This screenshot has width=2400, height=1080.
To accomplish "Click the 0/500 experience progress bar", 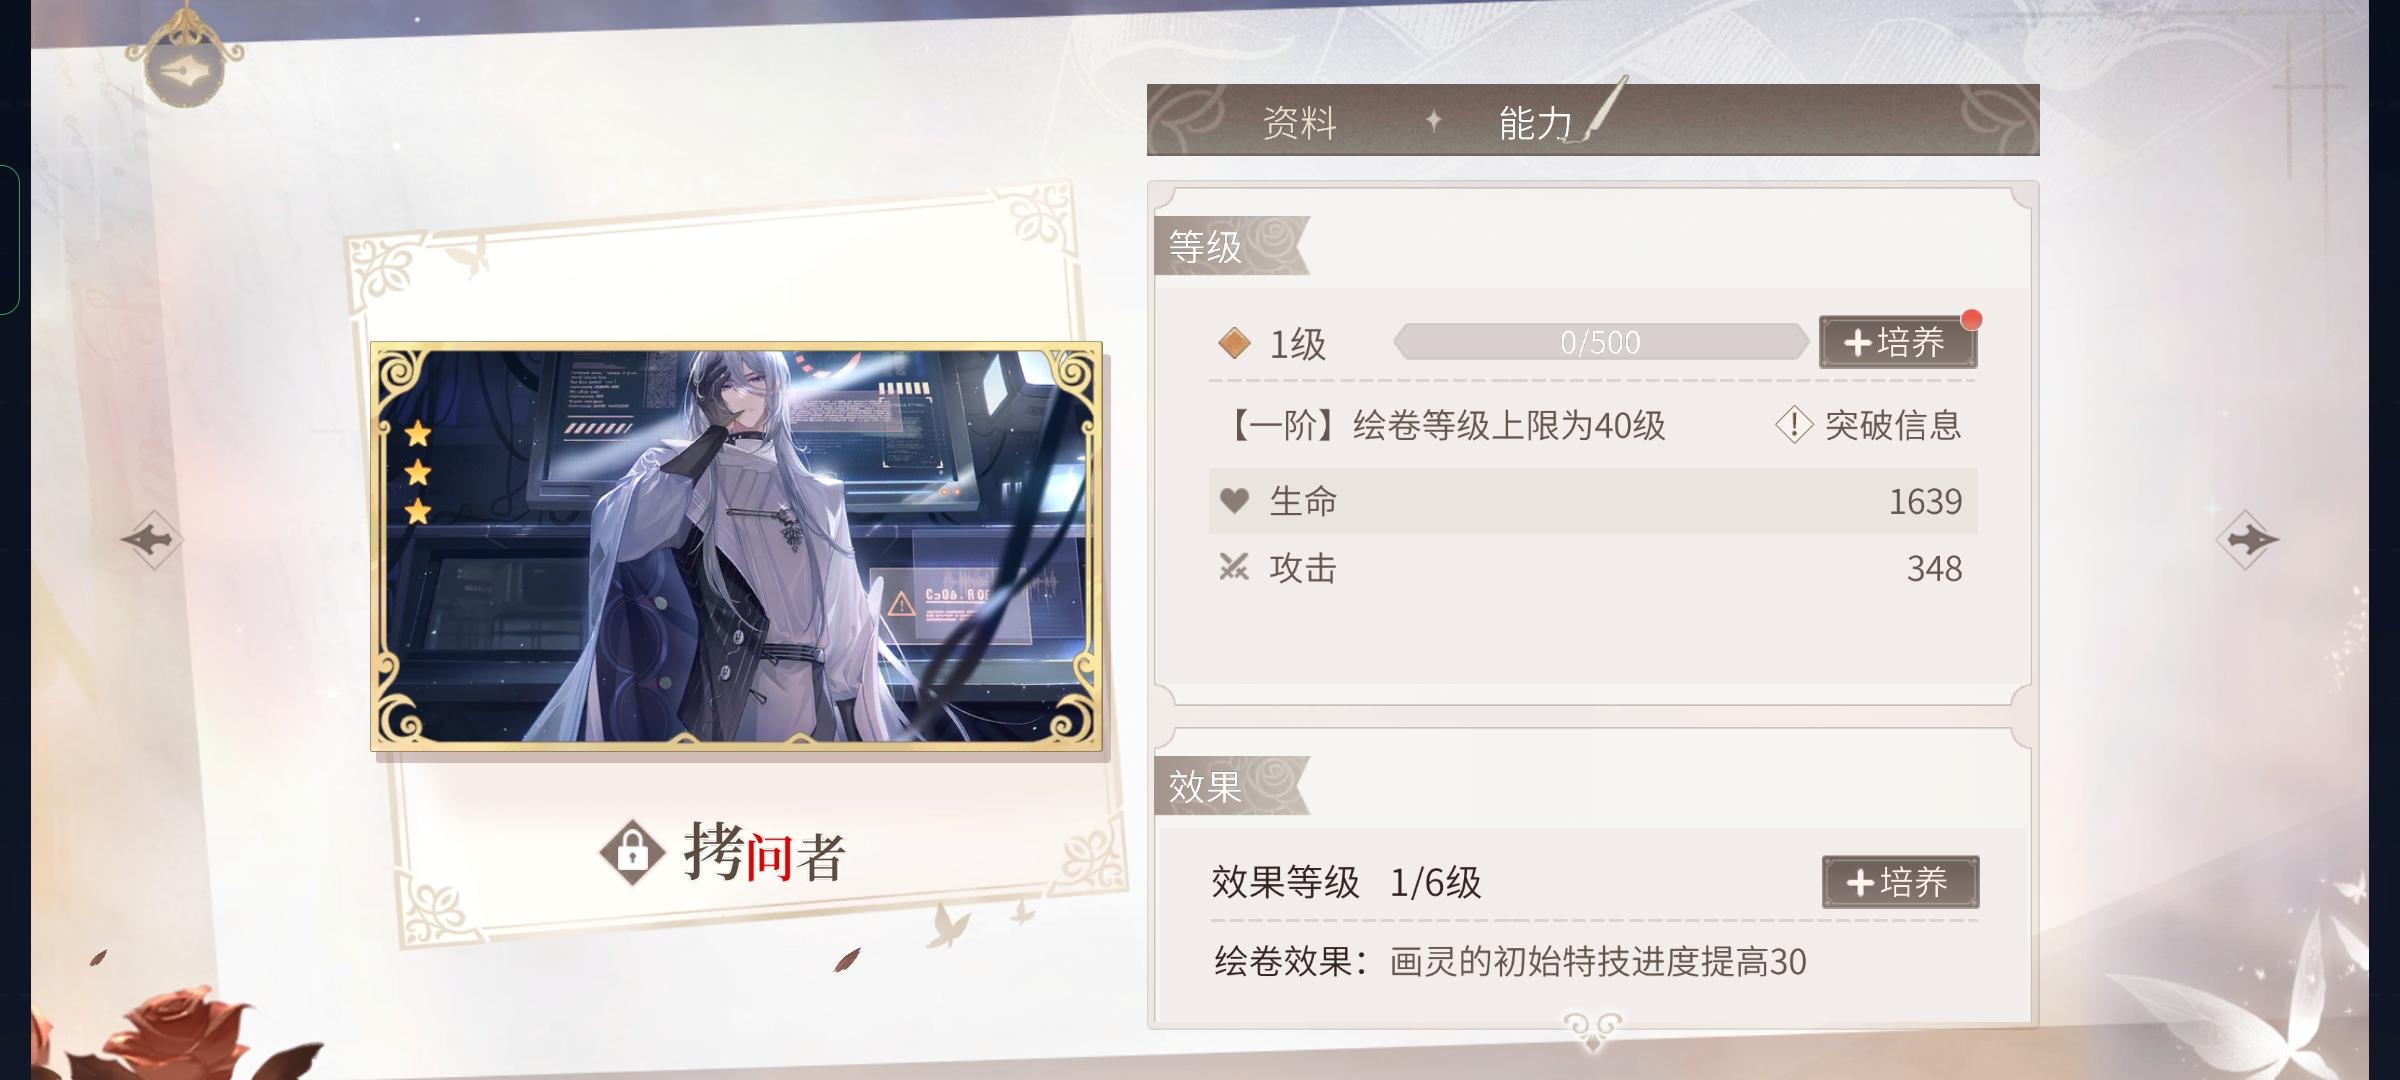I will (1601, 342).
